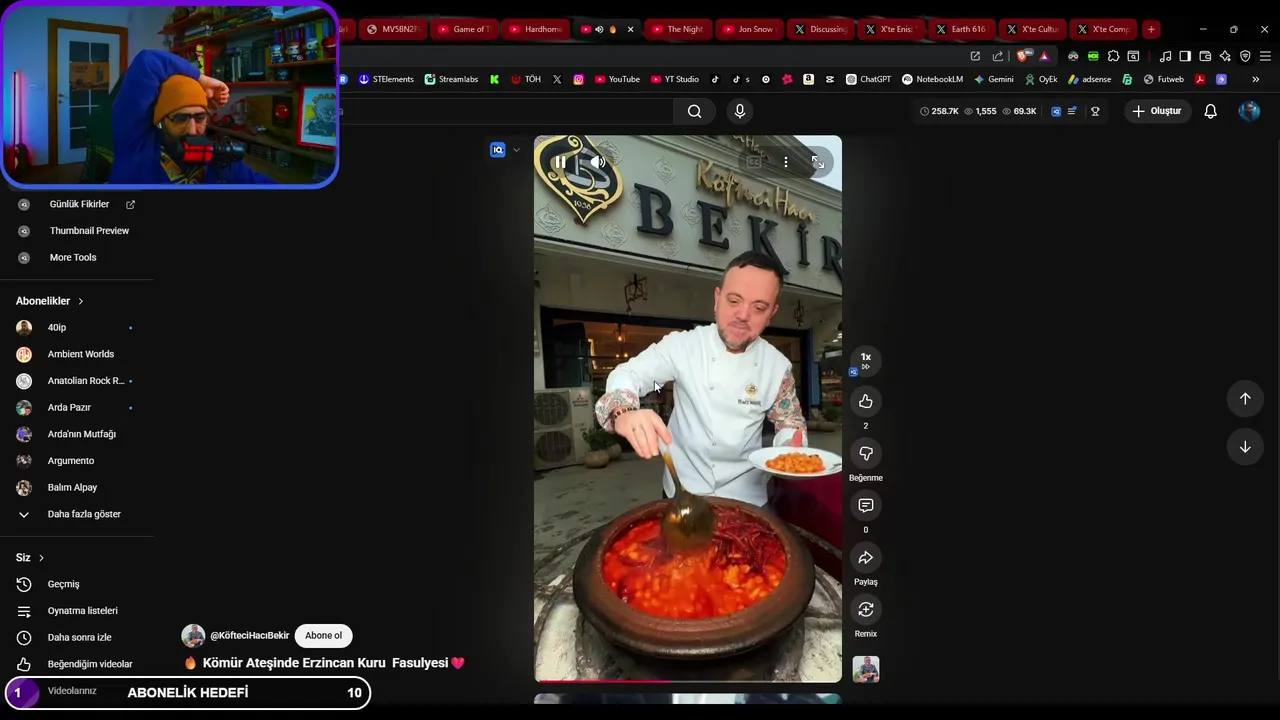Open STElements bookmark

pyautogui.click(x=386, y=79)
